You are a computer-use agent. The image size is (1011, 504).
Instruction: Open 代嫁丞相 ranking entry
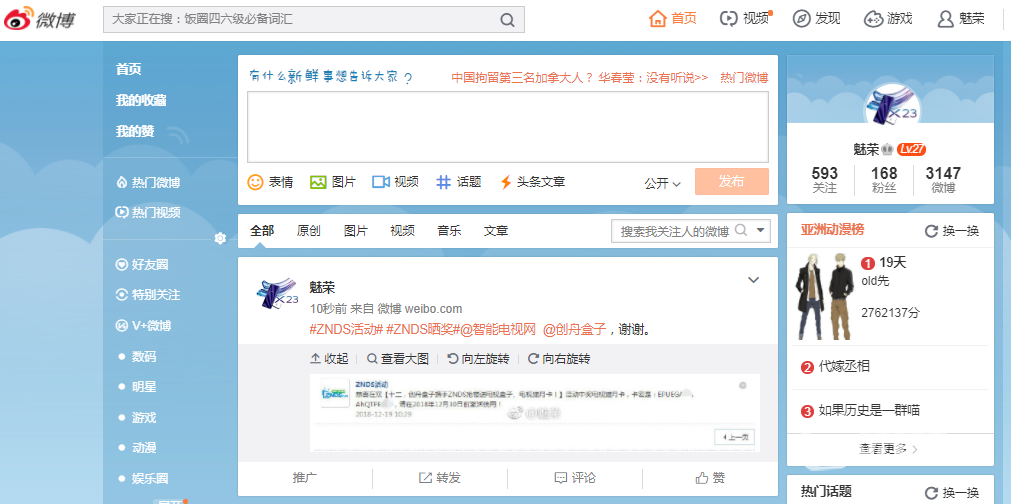coord(844,367)
